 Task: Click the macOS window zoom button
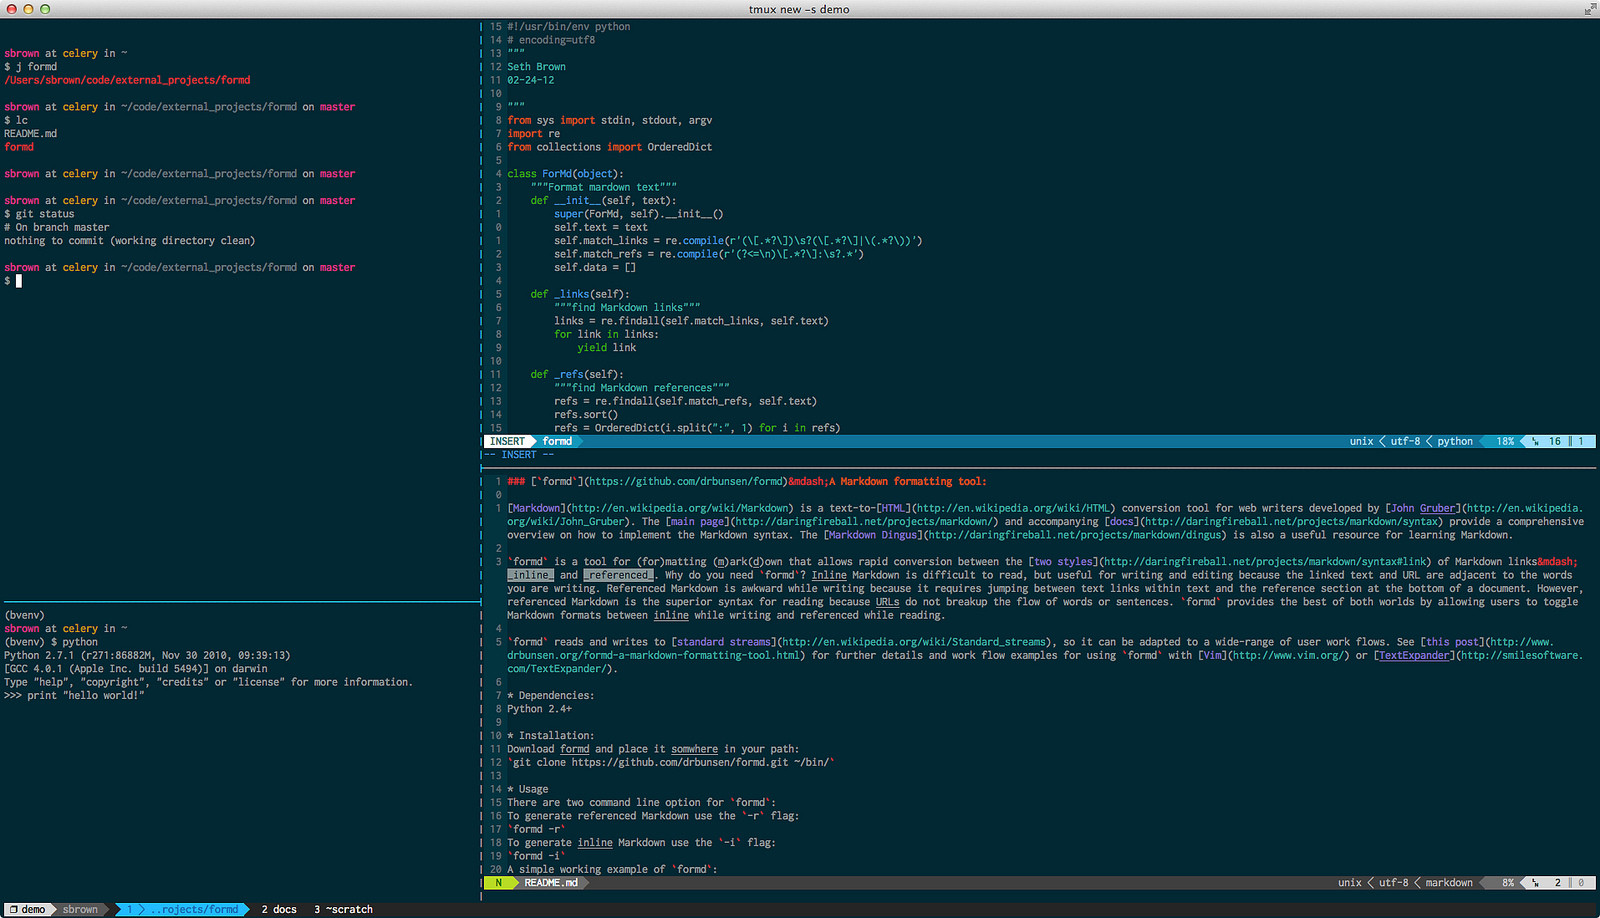pos(45,9)
